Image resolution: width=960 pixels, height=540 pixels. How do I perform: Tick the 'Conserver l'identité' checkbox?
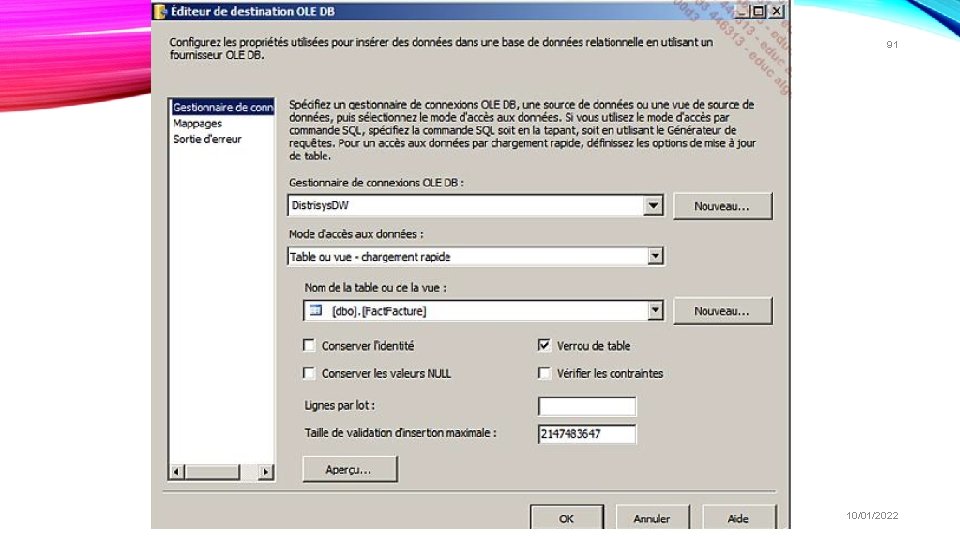(x=309, y=345)
